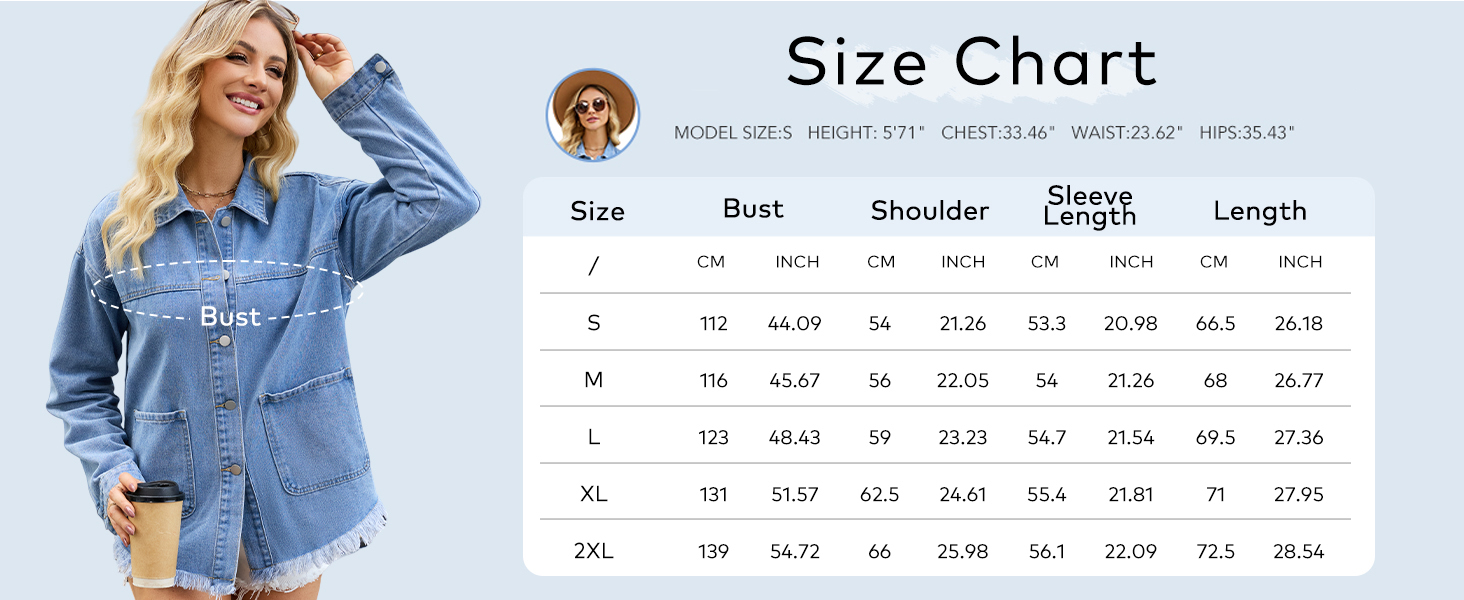
Task: Select the Sleeve Length column header
Action: click(x=1089, y=206)
